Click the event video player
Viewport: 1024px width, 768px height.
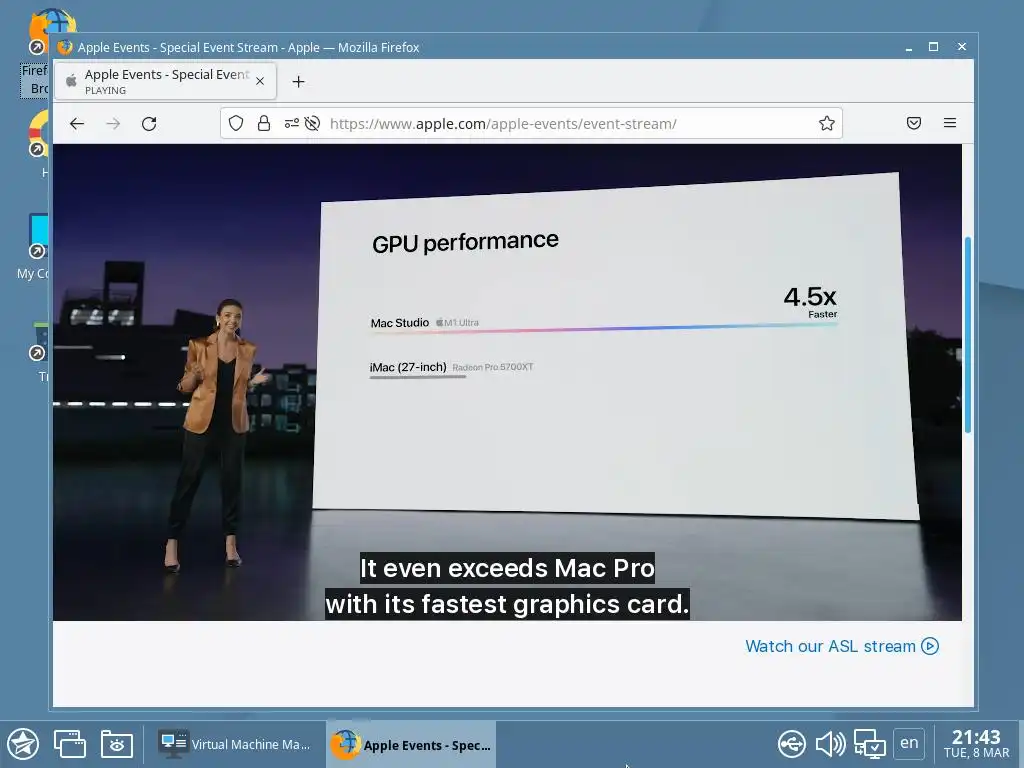point(507,382)
